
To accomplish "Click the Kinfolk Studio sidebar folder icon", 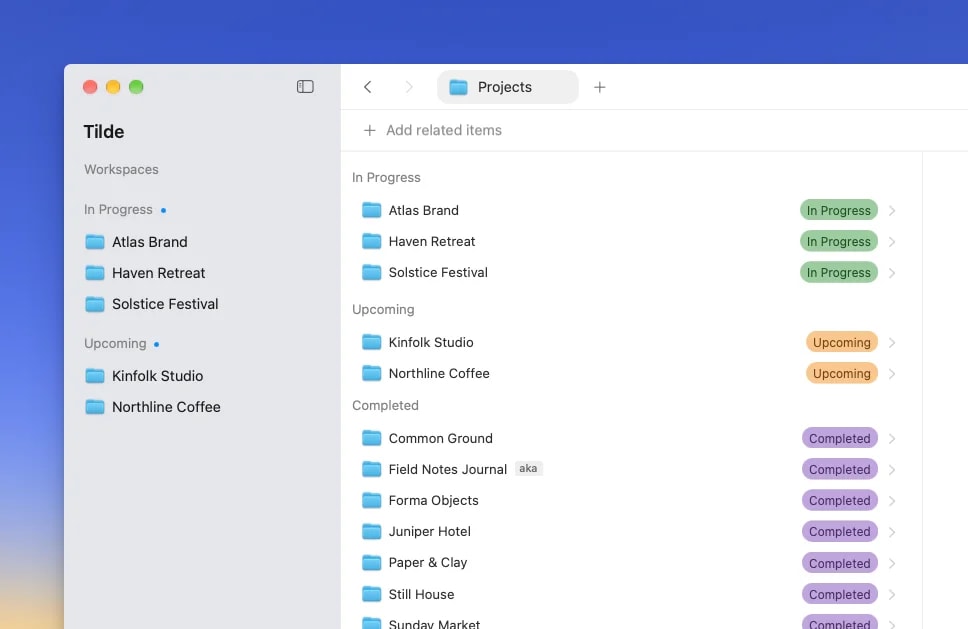I will [94, 376].
